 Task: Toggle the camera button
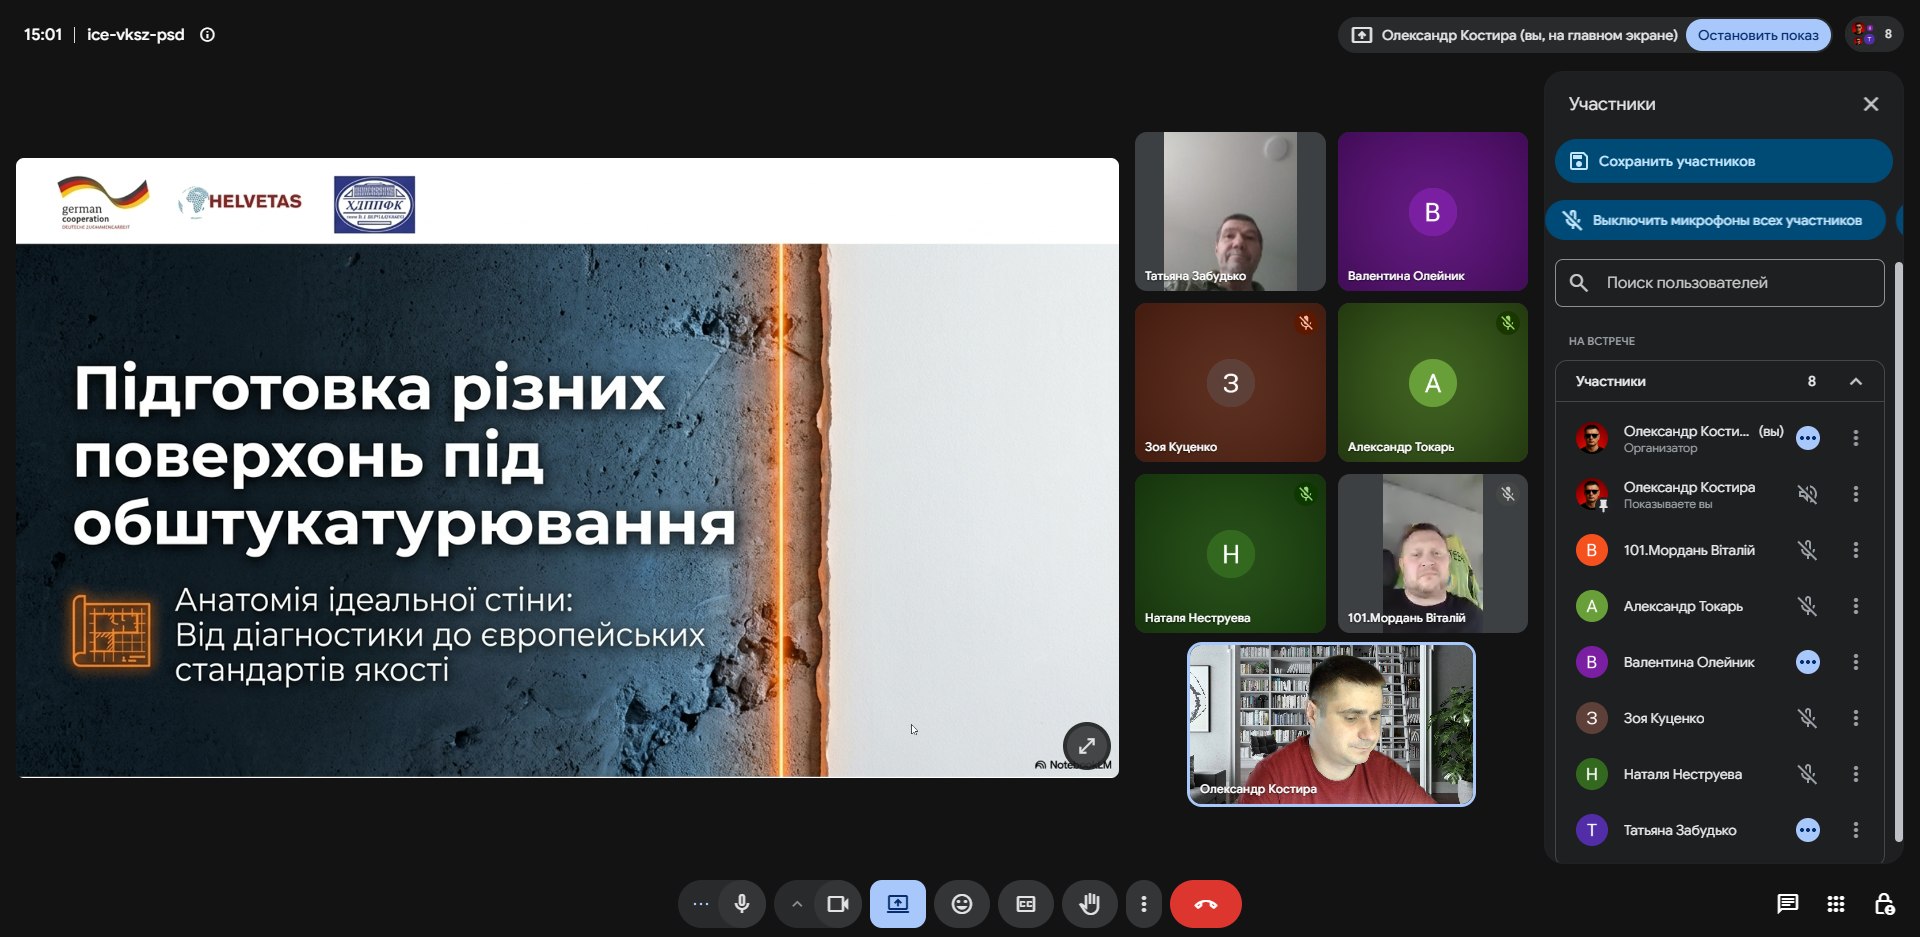point(838,904)
